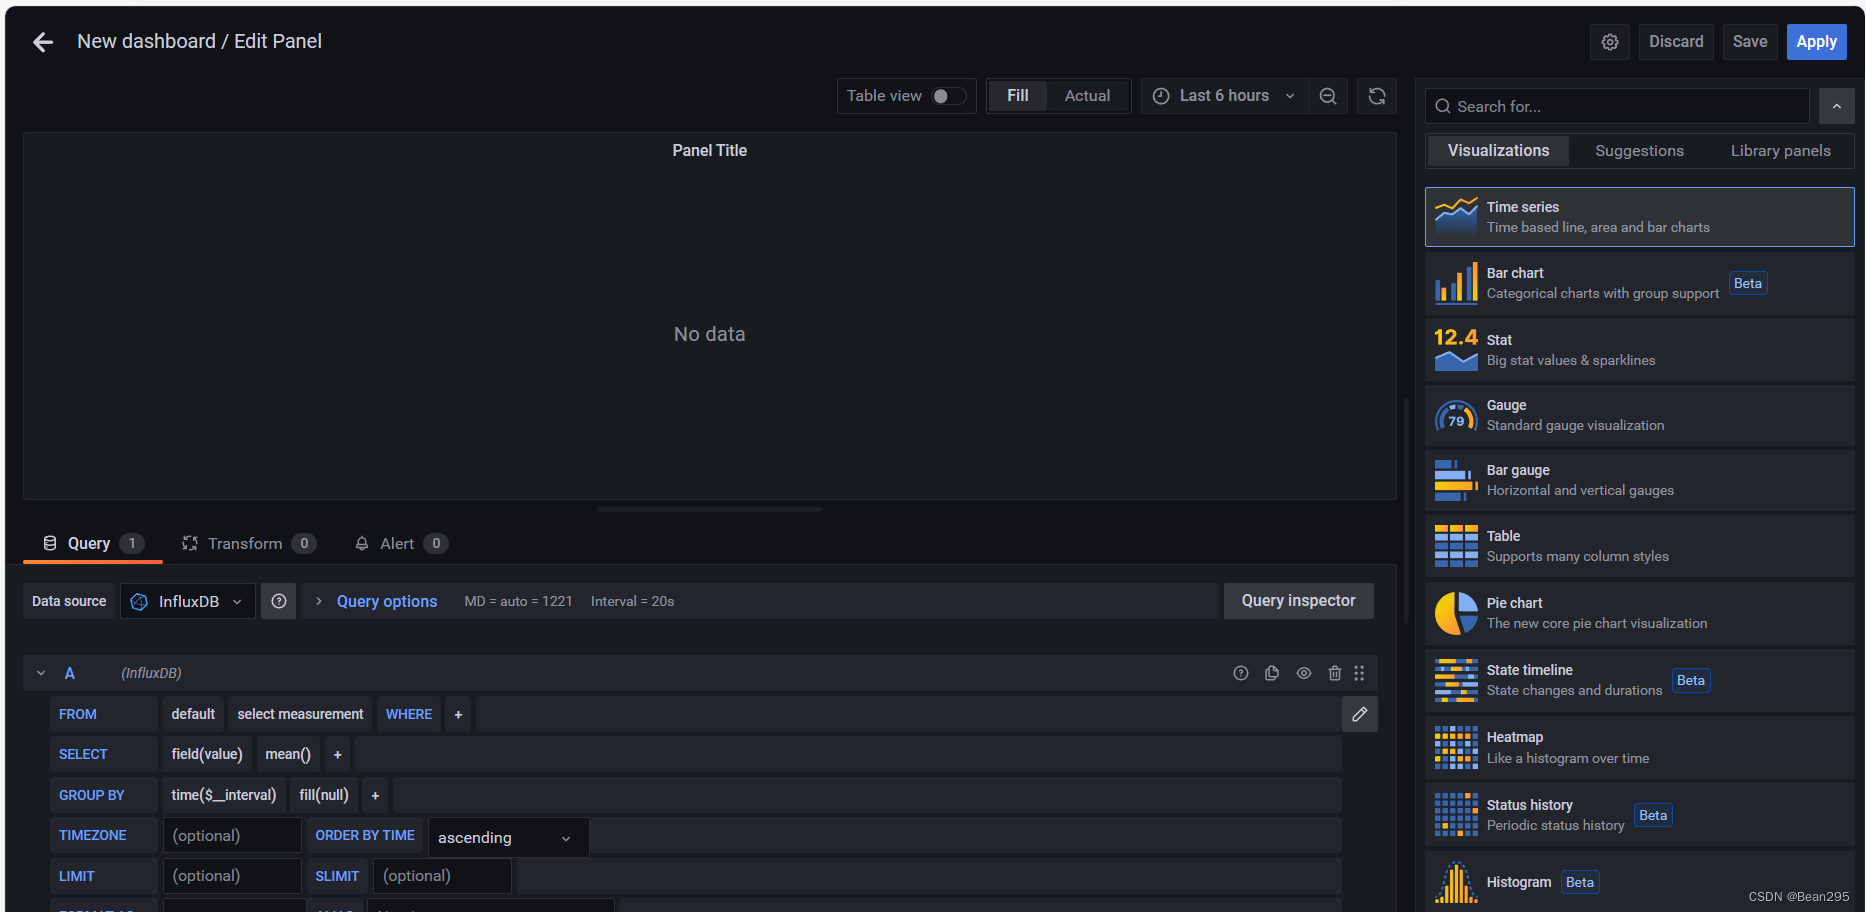Open the Query inspector
This screenshot has width=1866, height=912.
[1298, 601]
